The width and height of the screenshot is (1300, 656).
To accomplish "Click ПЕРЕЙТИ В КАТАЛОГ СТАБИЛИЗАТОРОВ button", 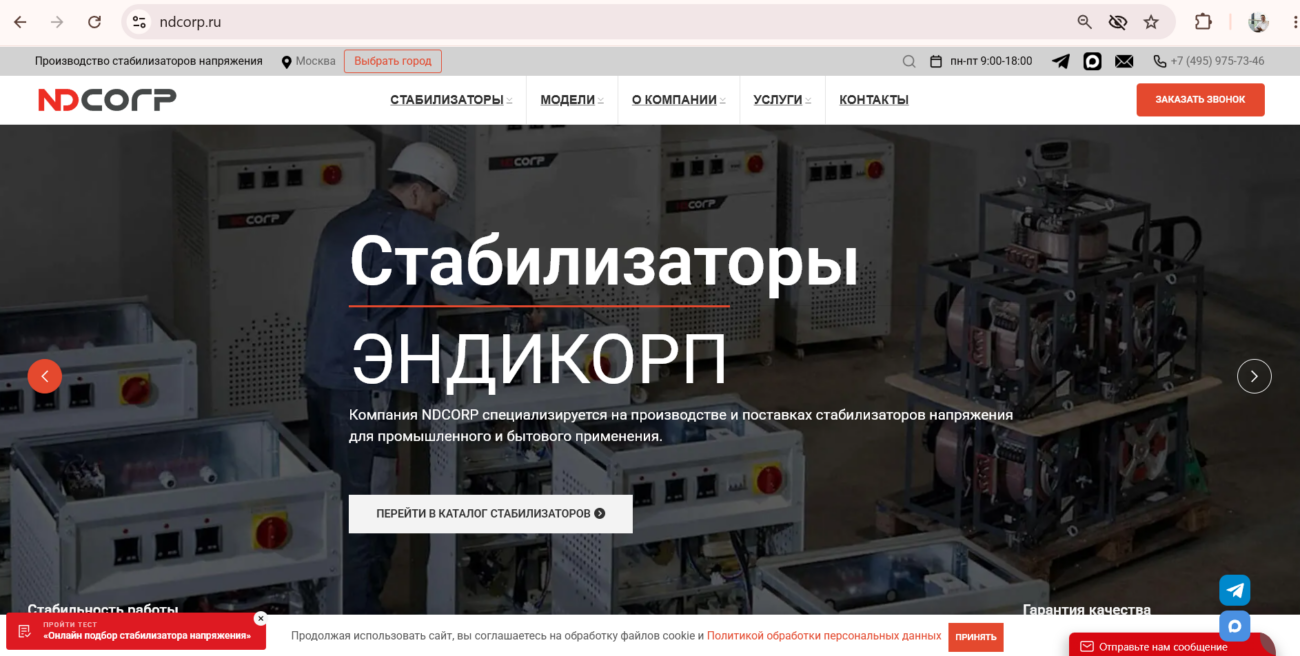I will (x=491, y=513).
